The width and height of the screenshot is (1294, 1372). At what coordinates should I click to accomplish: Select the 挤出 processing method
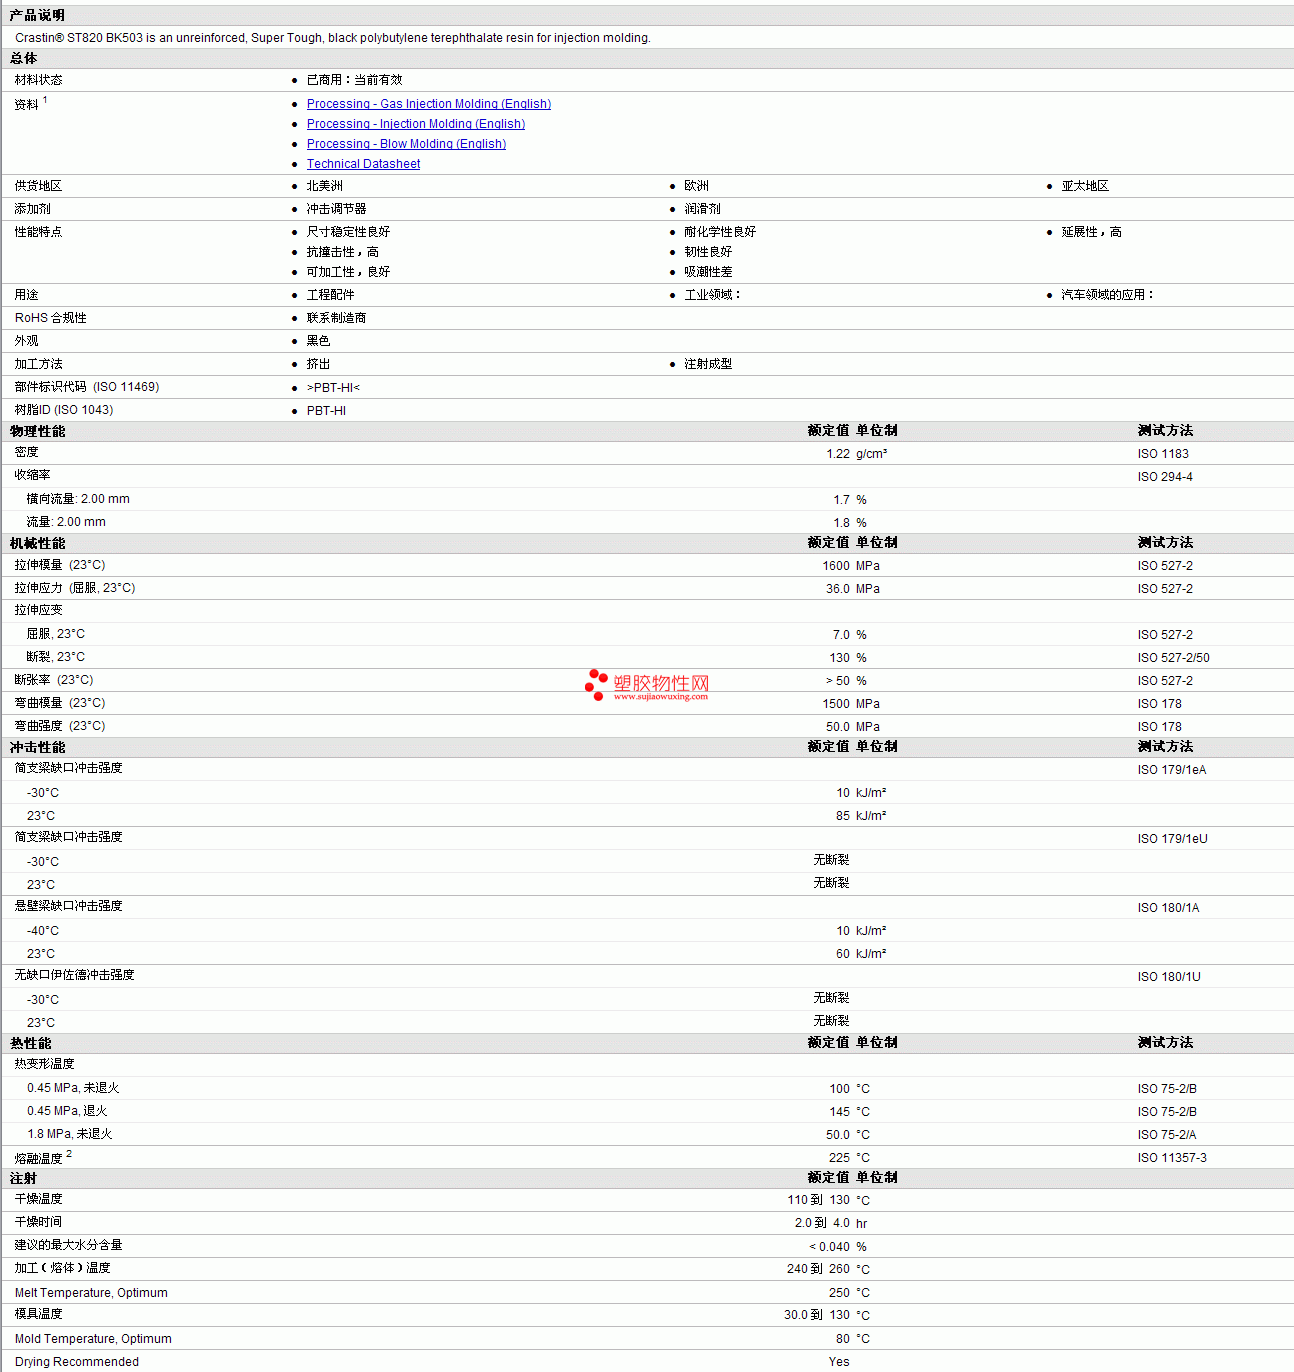click(x=319, y=364)
